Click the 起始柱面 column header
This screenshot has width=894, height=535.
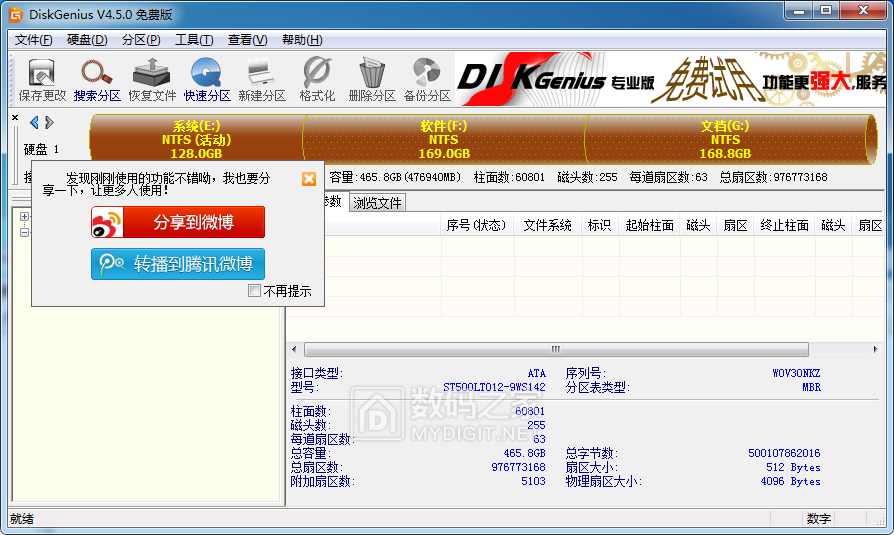[649, 226]
